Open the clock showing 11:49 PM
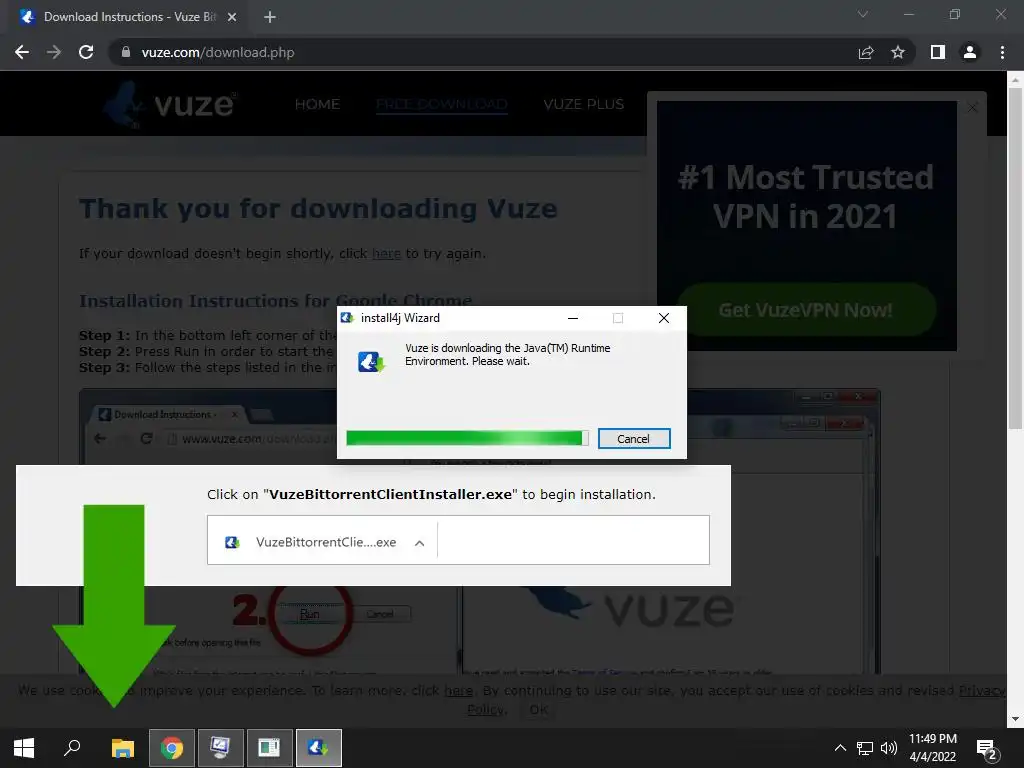 pos(933,748)
